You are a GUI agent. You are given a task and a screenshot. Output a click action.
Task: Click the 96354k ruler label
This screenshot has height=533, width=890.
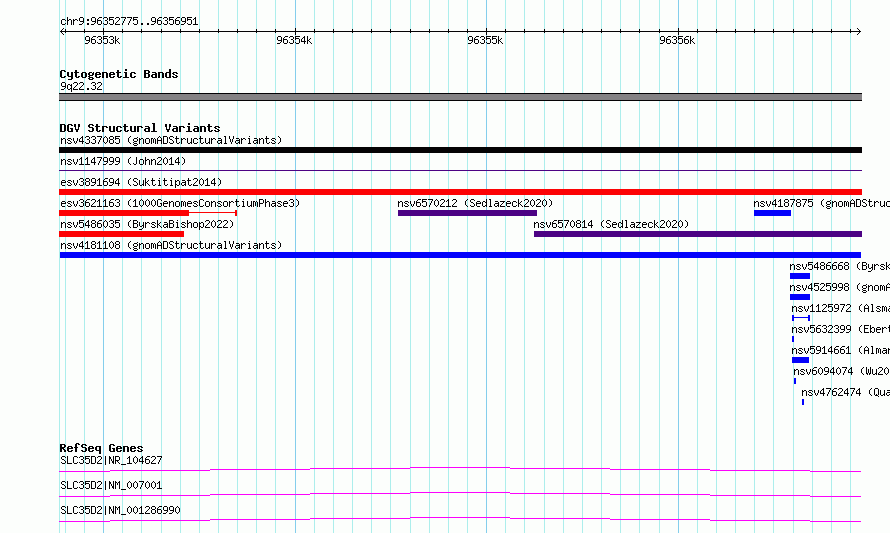pyautogui.click(x=294, y=40)
